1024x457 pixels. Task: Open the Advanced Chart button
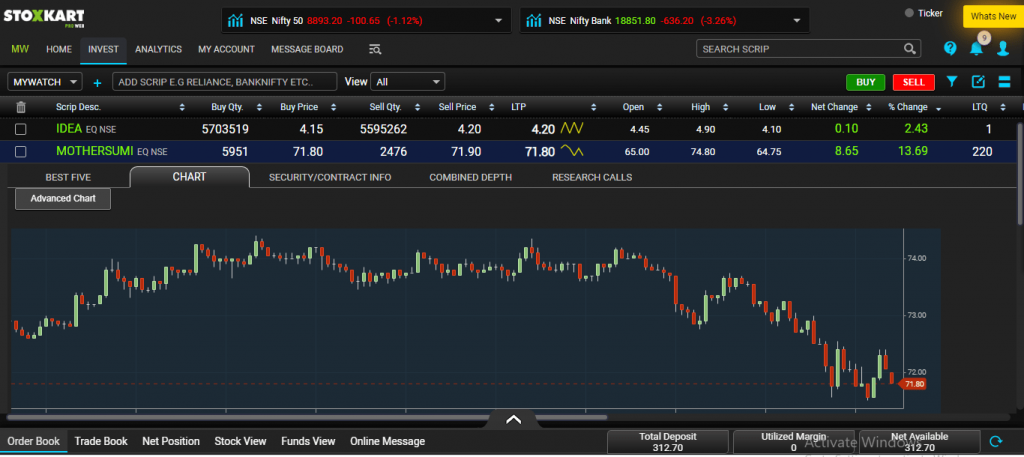click(x=63, y=198)
